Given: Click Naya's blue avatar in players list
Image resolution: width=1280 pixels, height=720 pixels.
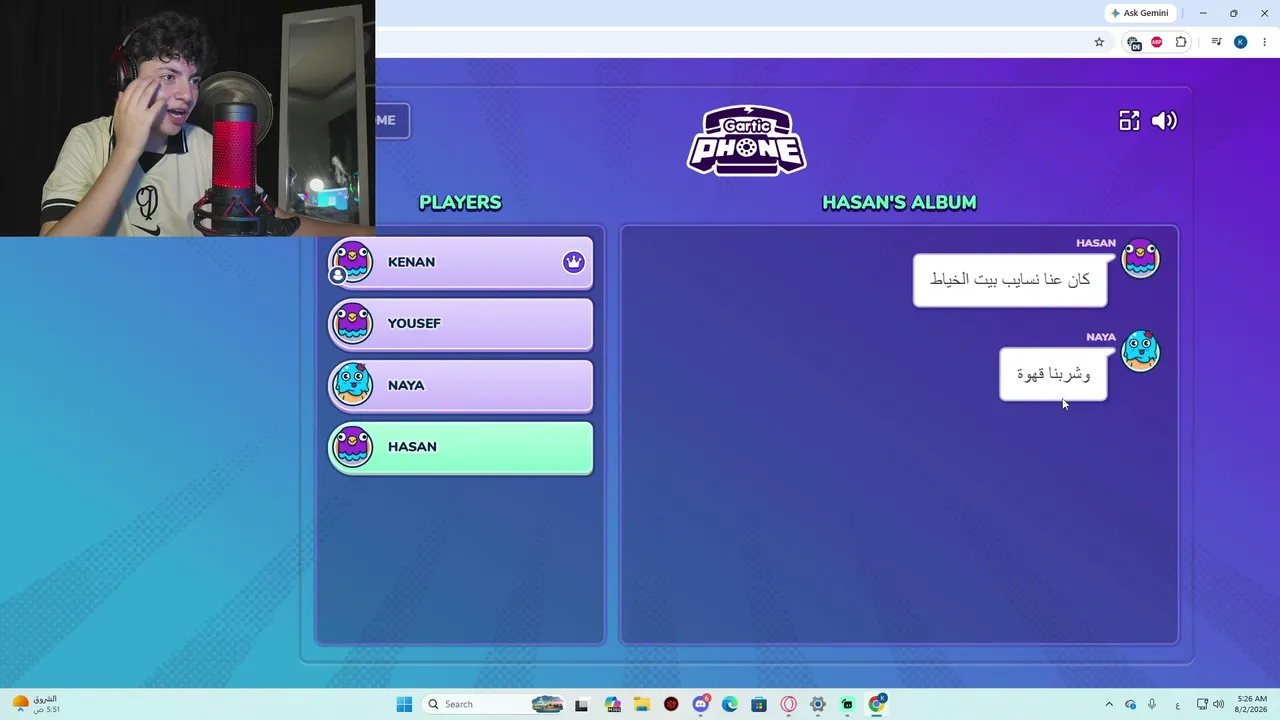Looking at the screenshot, I should [x=352, y=385].
